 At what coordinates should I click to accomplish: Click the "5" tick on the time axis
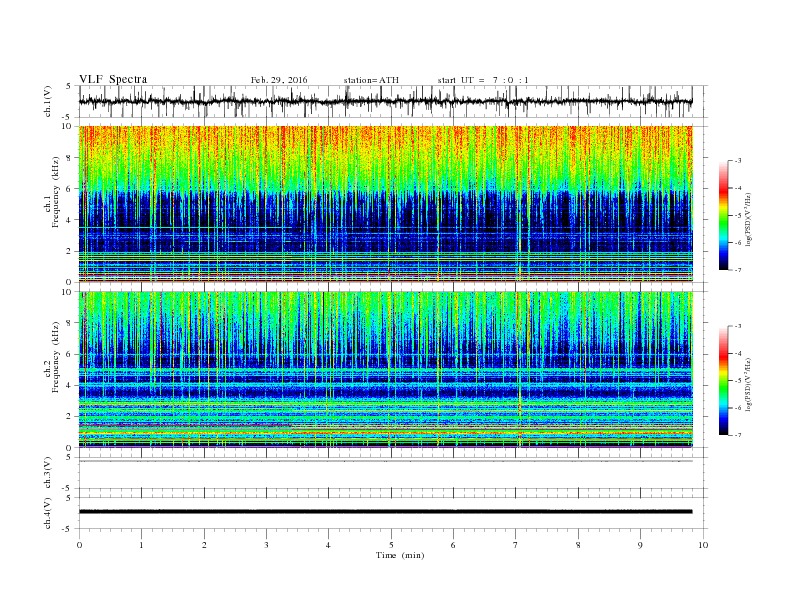coord(391,545)
